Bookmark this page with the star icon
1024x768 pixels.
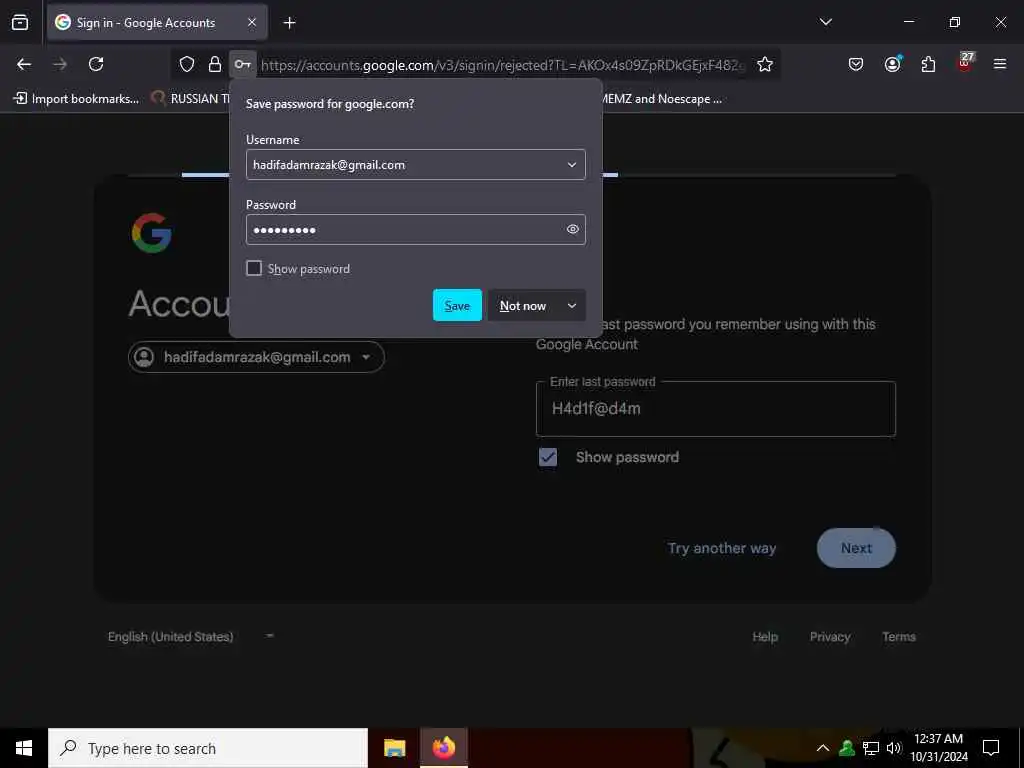[765, 64]
